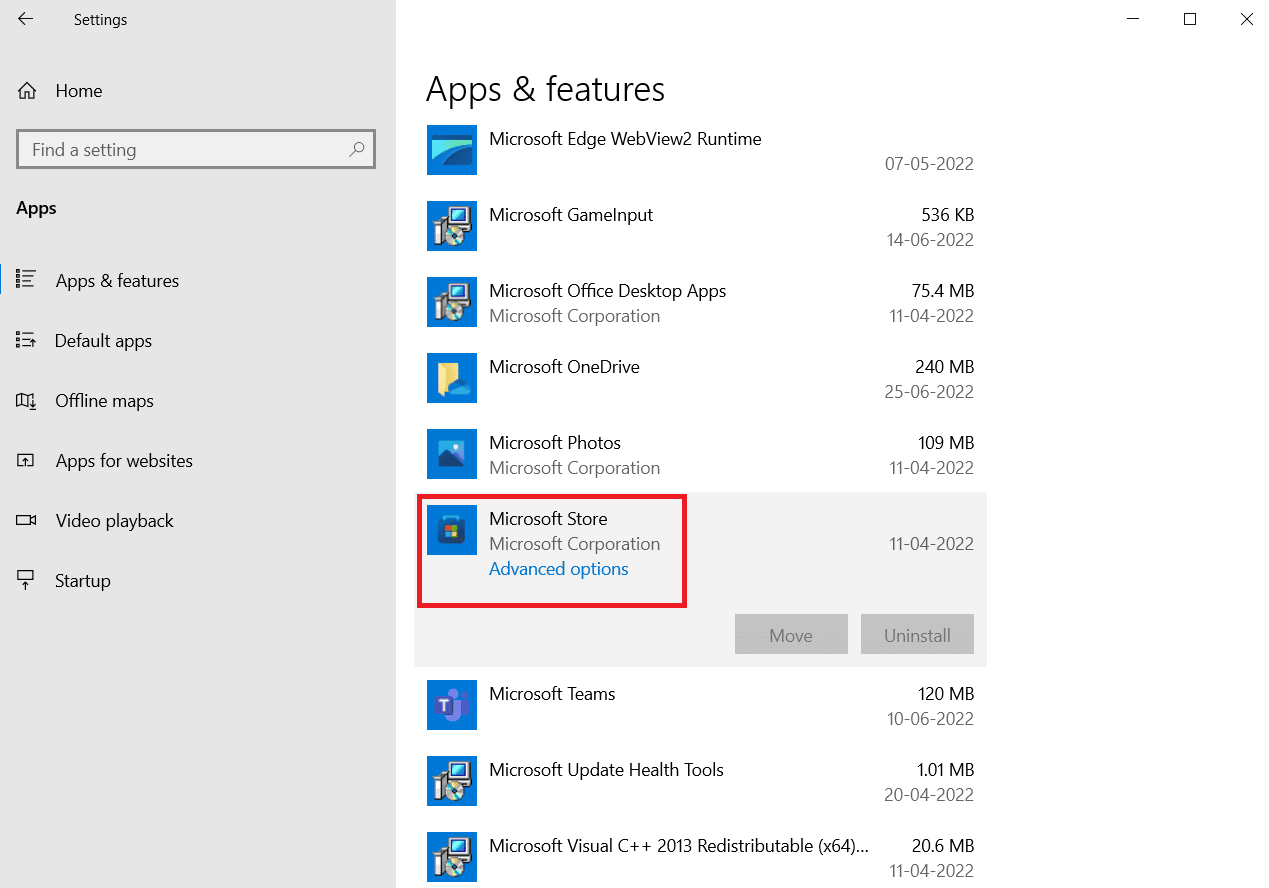Click the 07-05-2022 install date
This screenshot has height=888, width=1269.
click(x=929, y=164)
